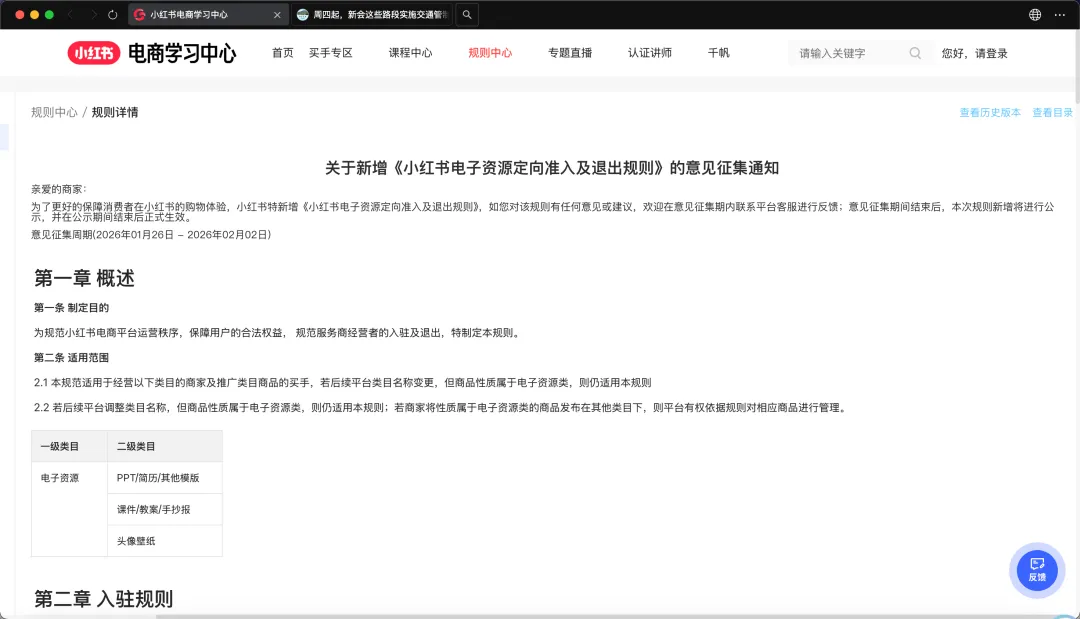This screenshot has width=1080, height=619.
Task: Go to 规则中心 breadcrumb
Action: pos(54,112)
